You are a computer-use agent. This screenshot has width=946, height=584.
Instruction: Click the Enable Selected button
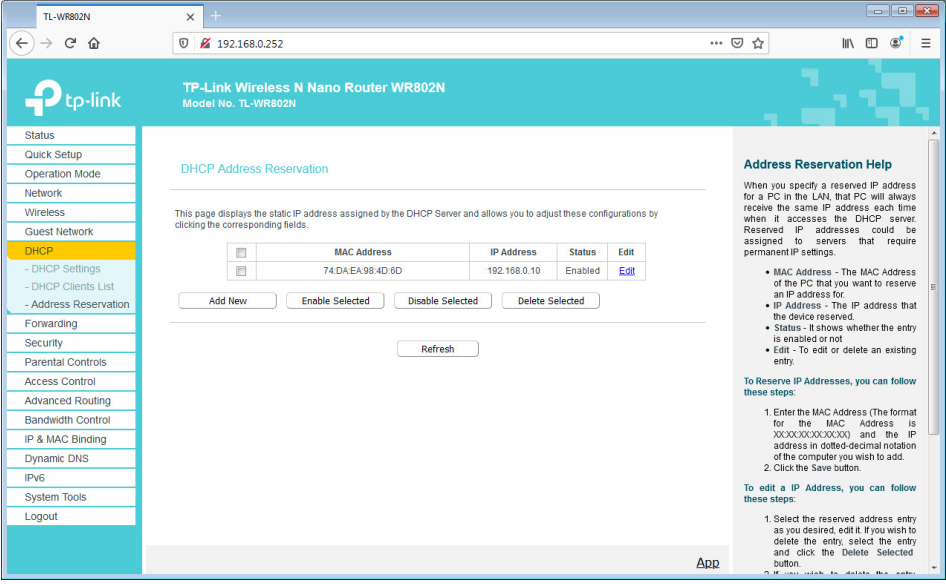pos(335,301)
